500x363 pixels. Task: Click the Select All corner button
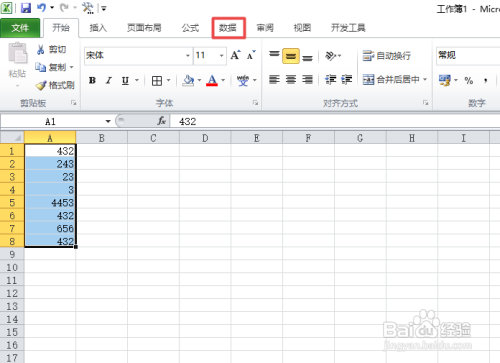tap(12, 137)
